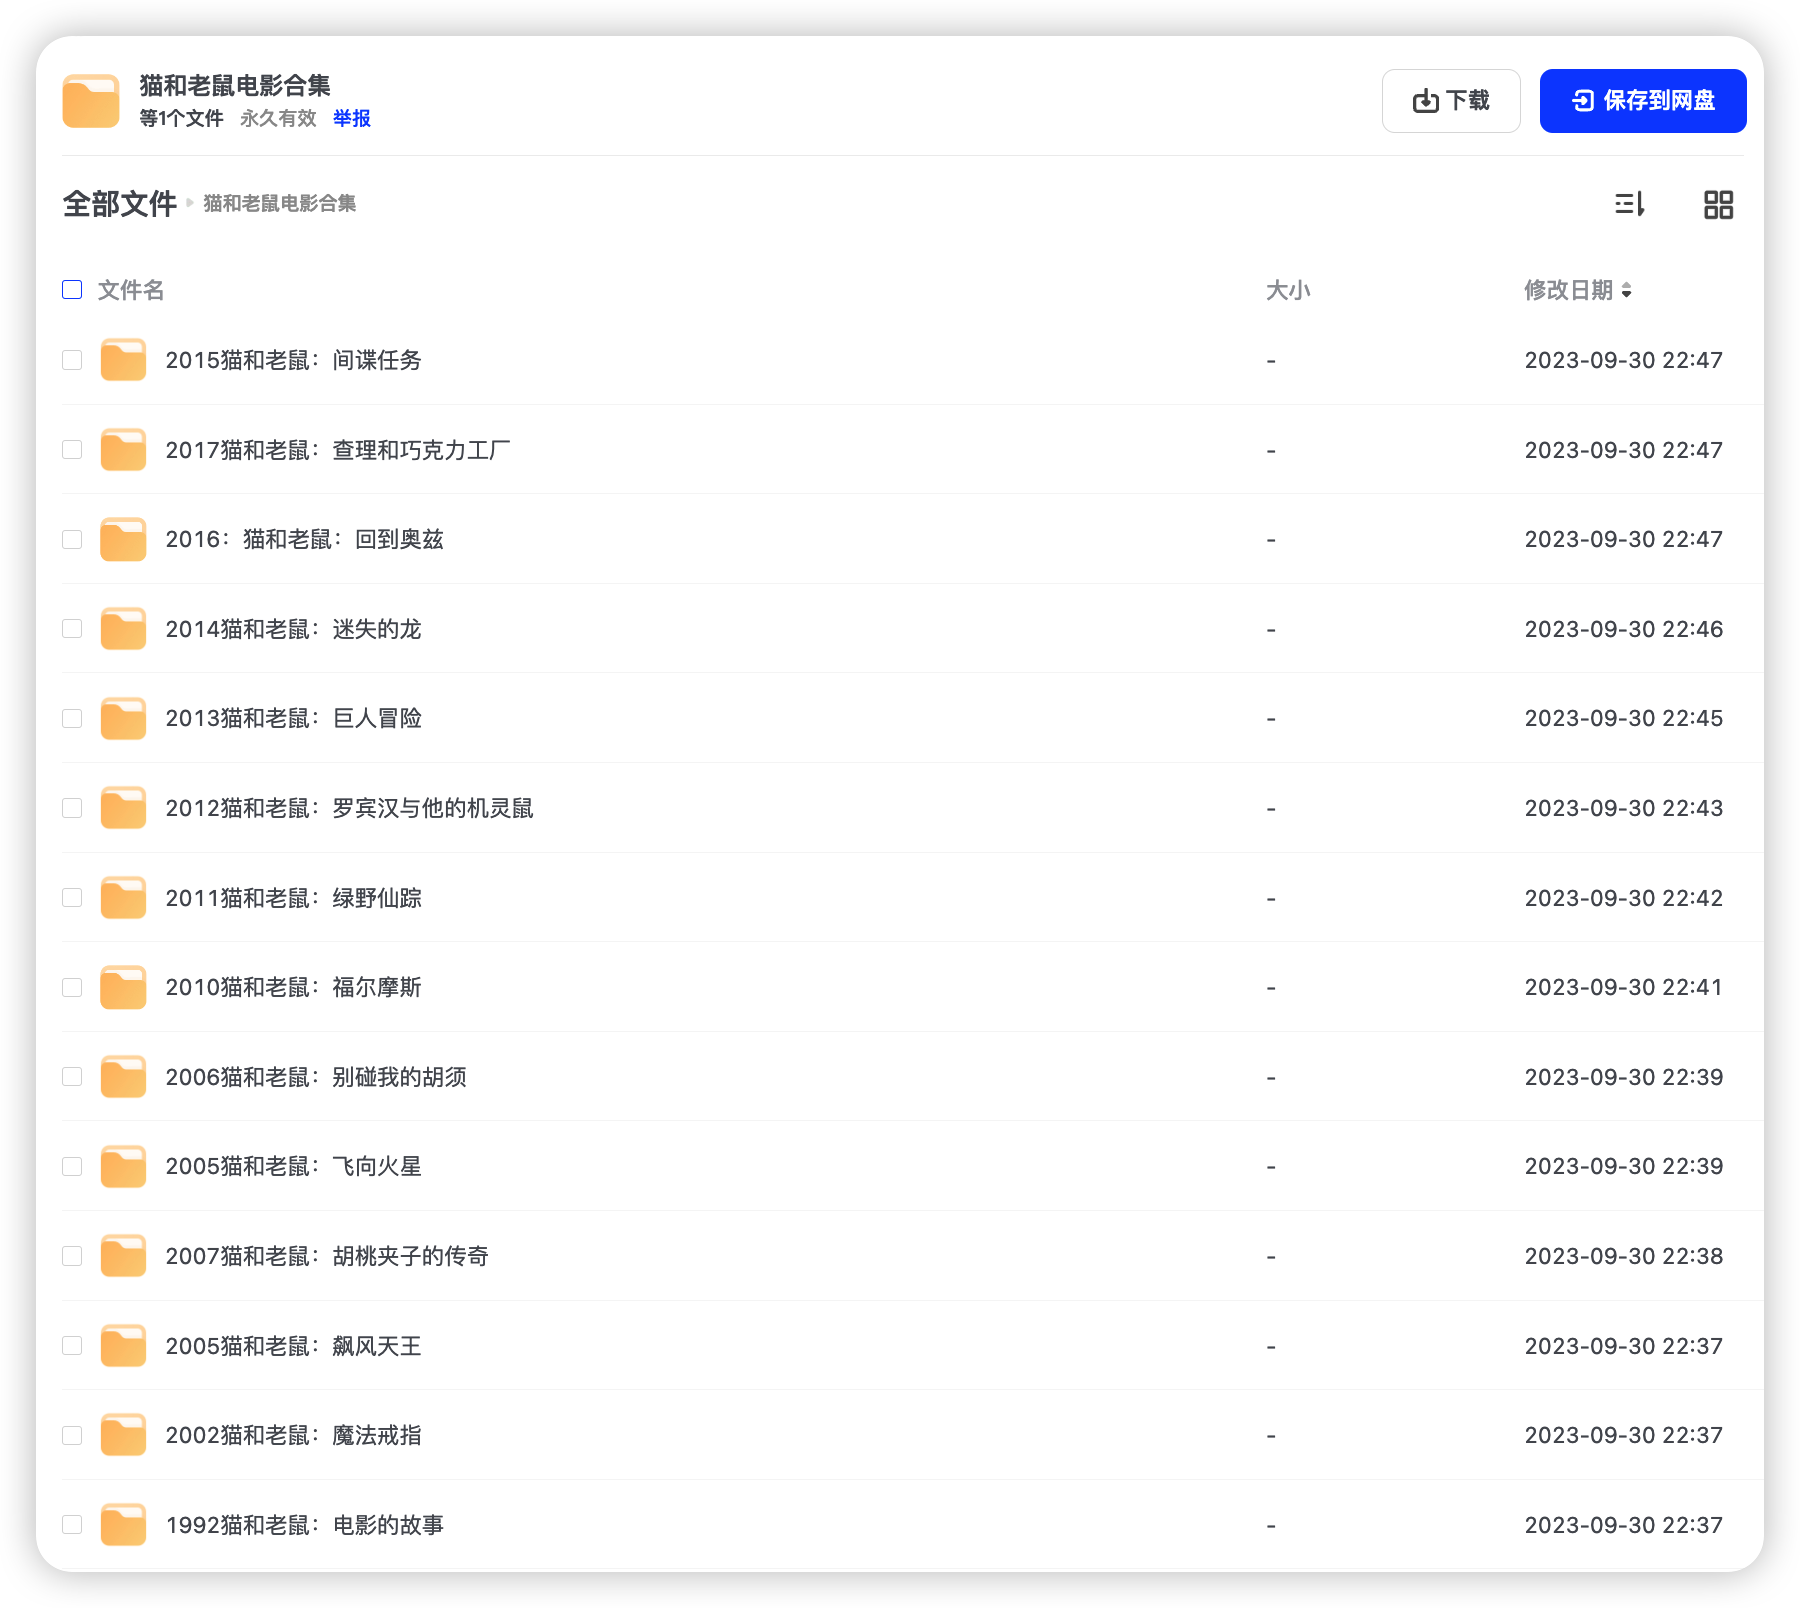1800x1608 pixels.
Task: Go to 全部文件 breadcrumb
Action: click(x=120, y=204)
